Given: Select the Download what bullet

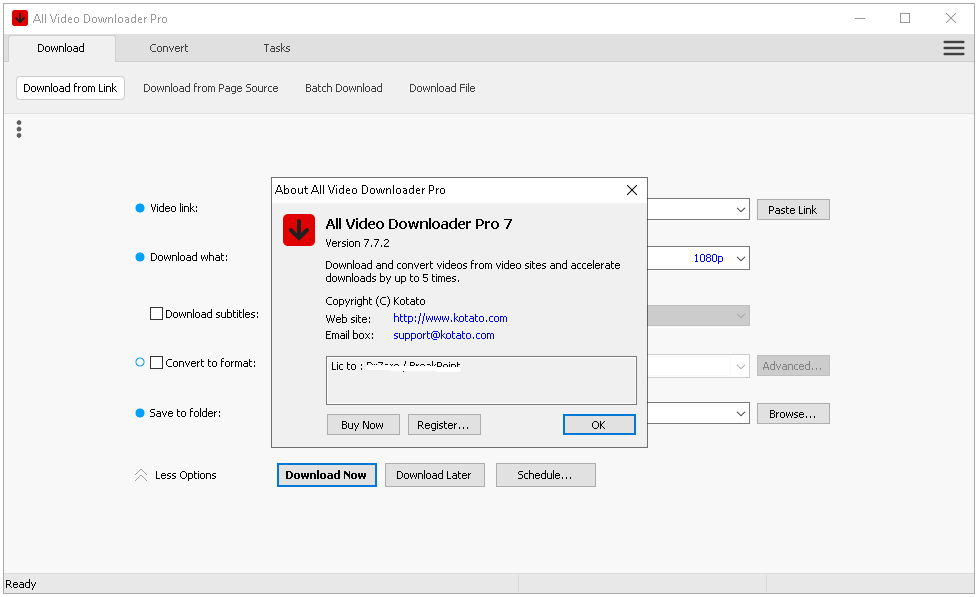Looking at the screenshot, I should click(140, 257).
